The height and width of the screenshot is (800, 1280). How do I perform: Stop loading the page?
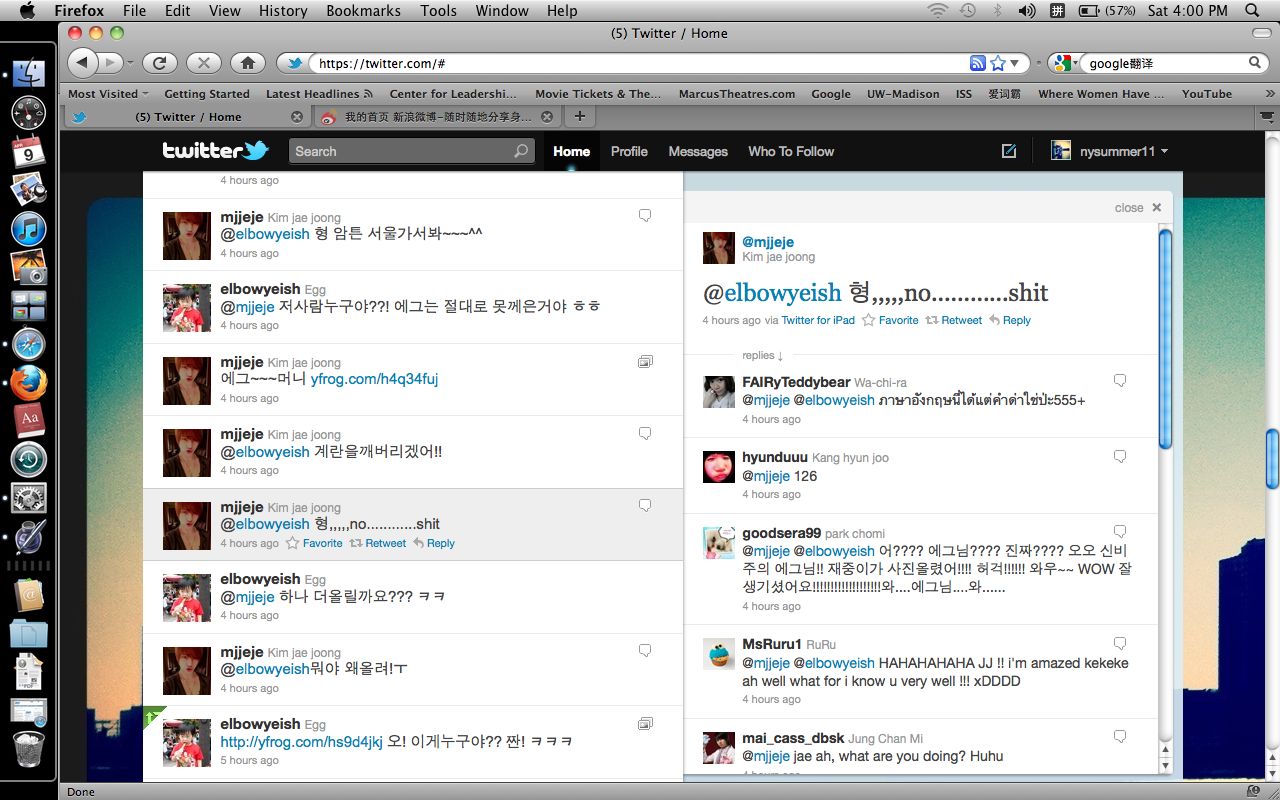pos(203,63)
